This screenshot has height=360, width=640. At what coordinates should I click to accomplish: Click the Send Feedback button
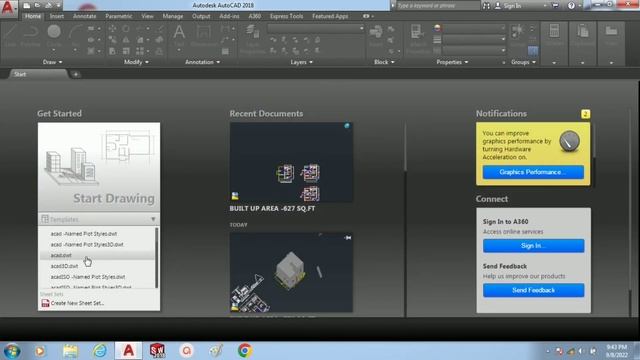pyautogui.click(x=533, y=290)
